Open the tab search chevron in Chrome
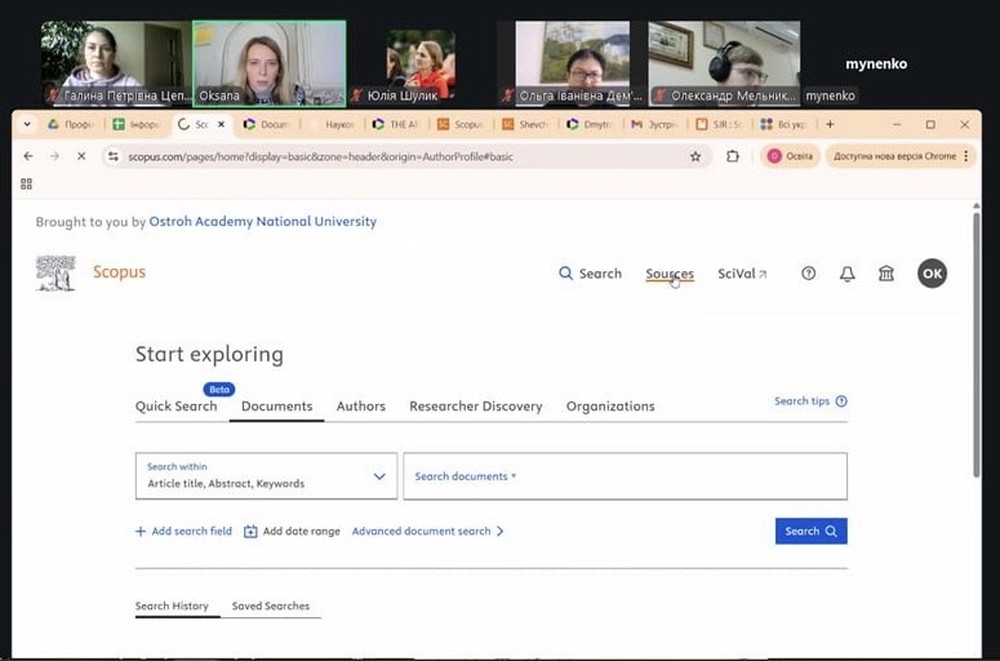The image size is (1000, 661). click(x=27, y=125)
